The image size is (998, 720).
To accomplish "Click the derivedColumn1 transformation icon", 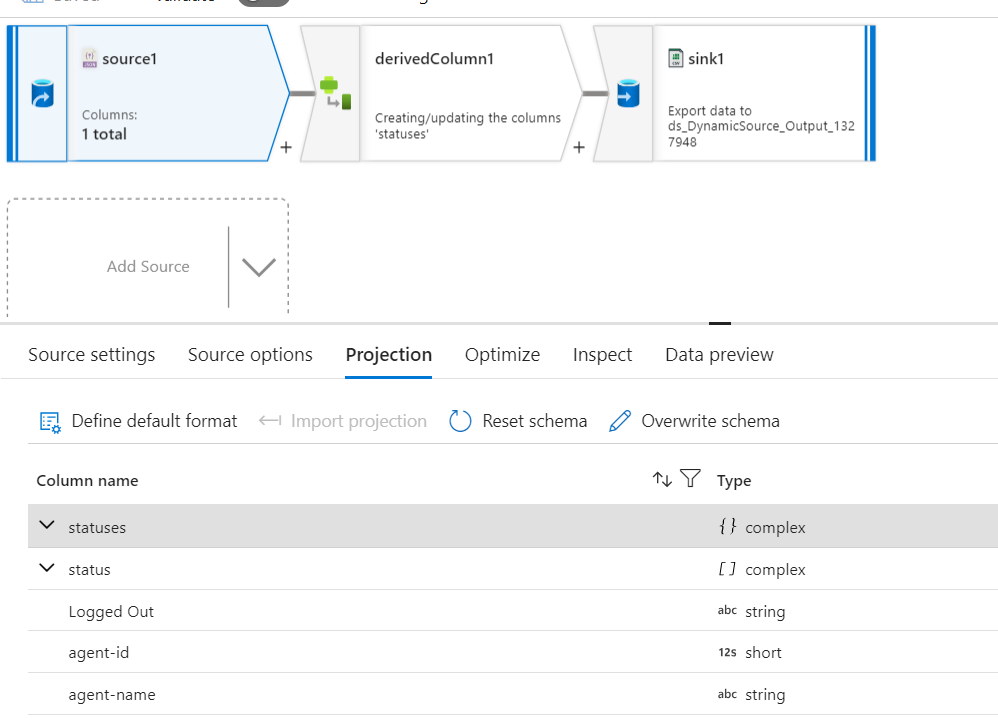I will click(x=333, y=93).
